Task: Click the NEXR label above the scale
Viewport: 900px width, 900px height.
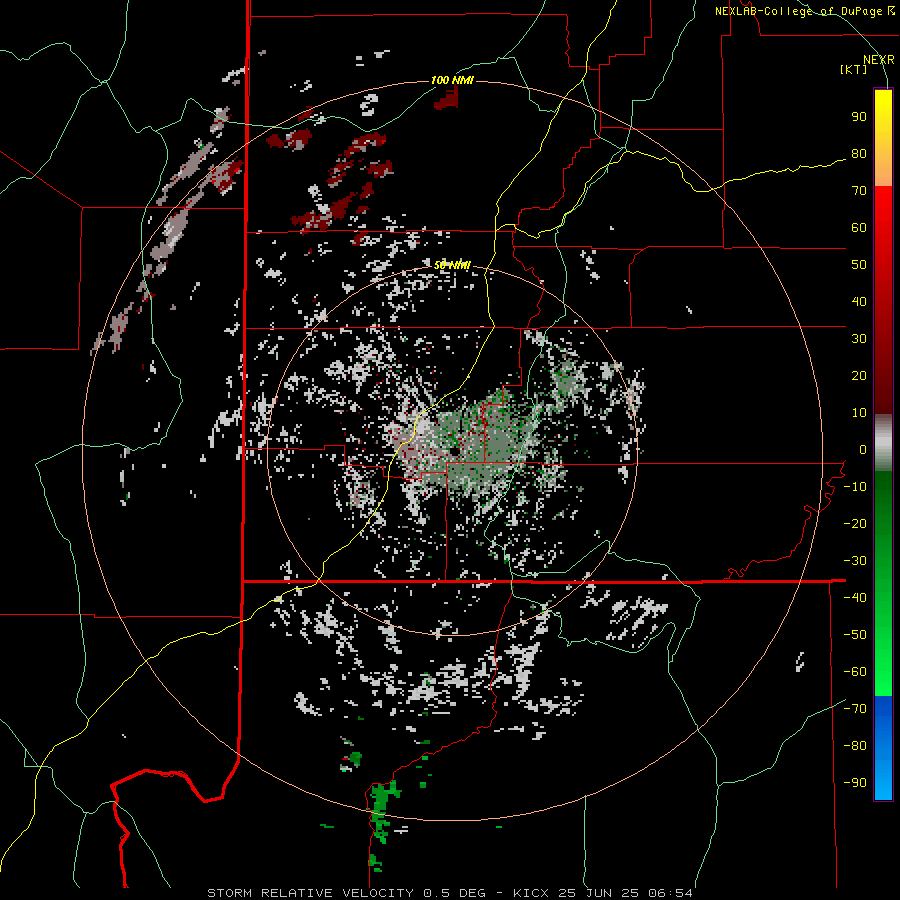Action: coord(879,60)
